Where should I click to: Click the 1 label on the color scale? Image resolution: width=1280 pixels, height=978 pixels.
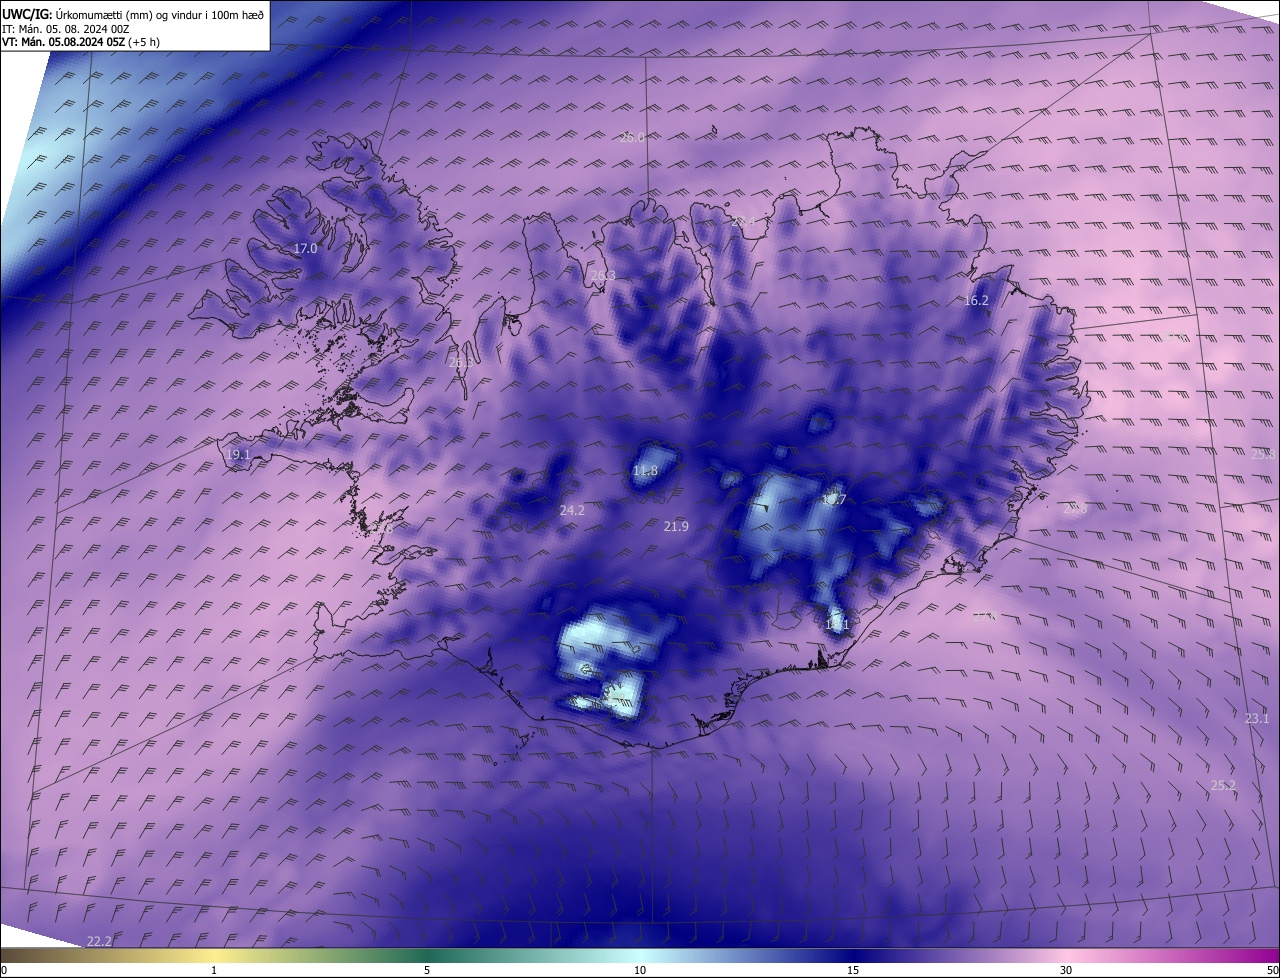point(214,970)
